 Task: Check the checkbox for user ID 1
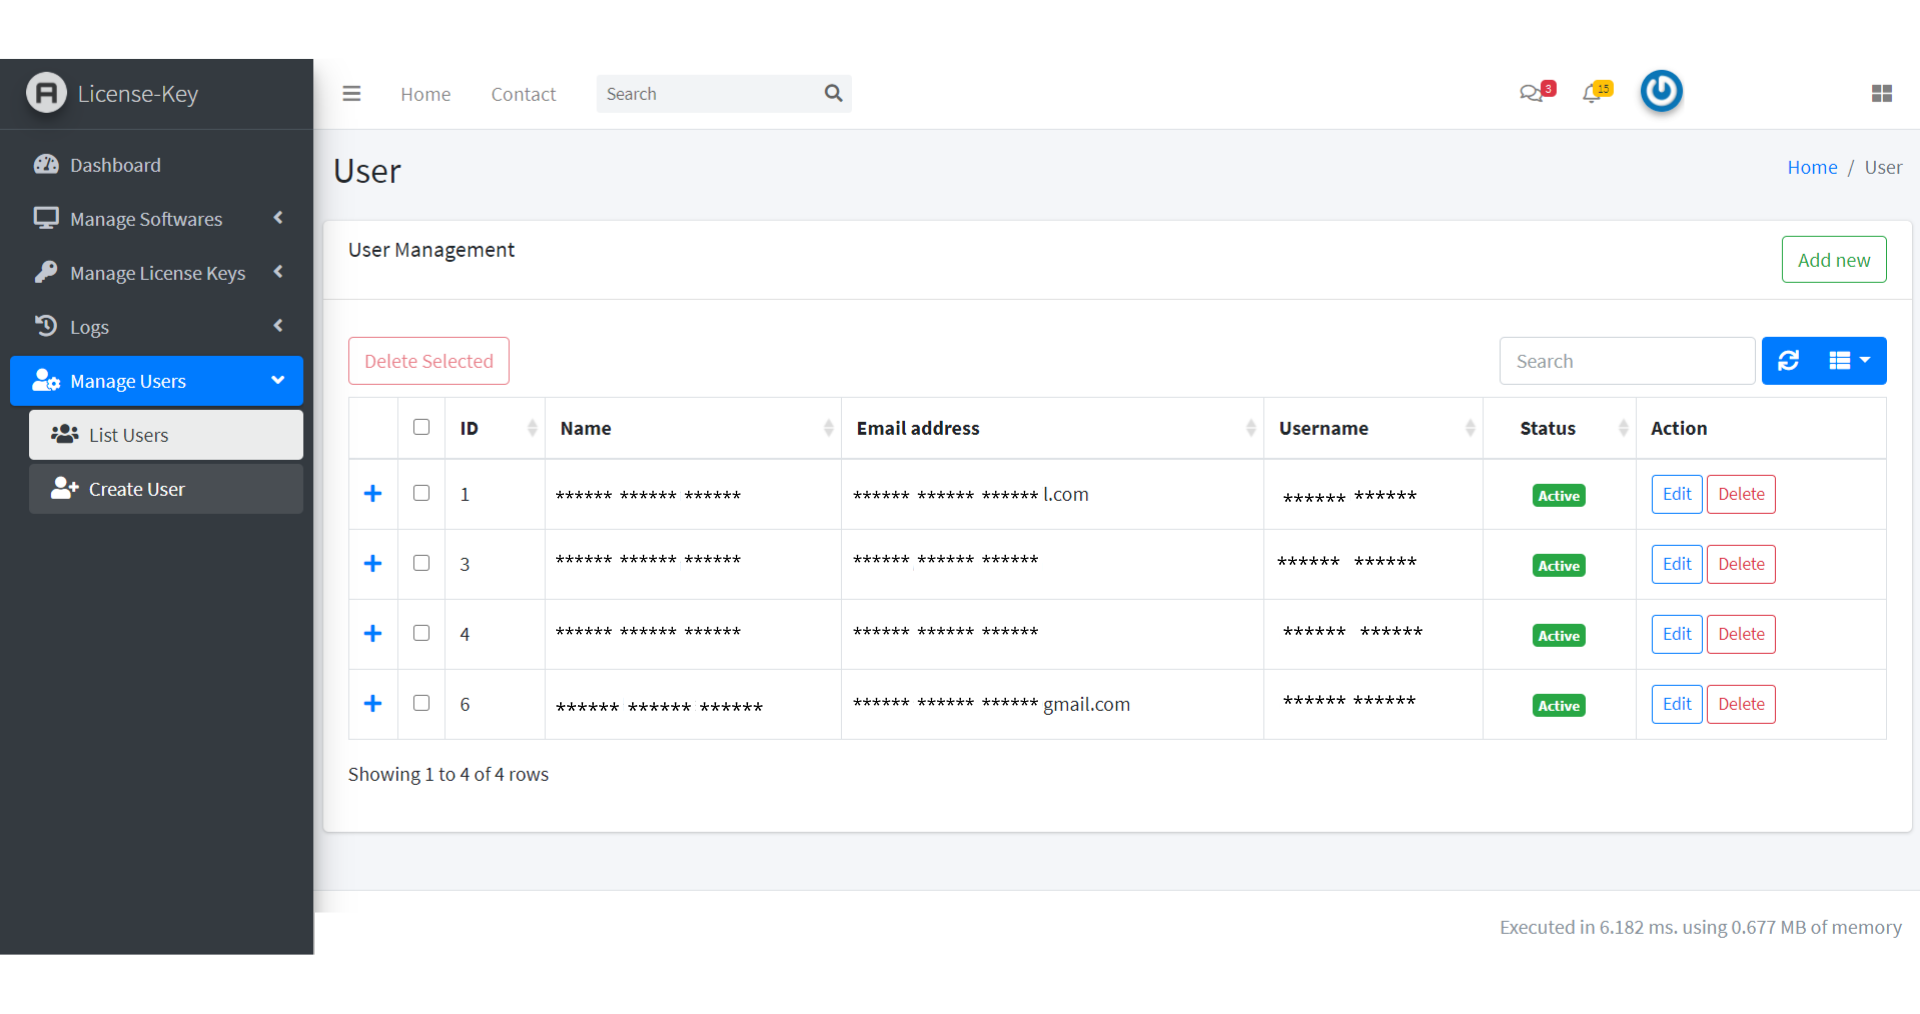[x=421, y=493]
